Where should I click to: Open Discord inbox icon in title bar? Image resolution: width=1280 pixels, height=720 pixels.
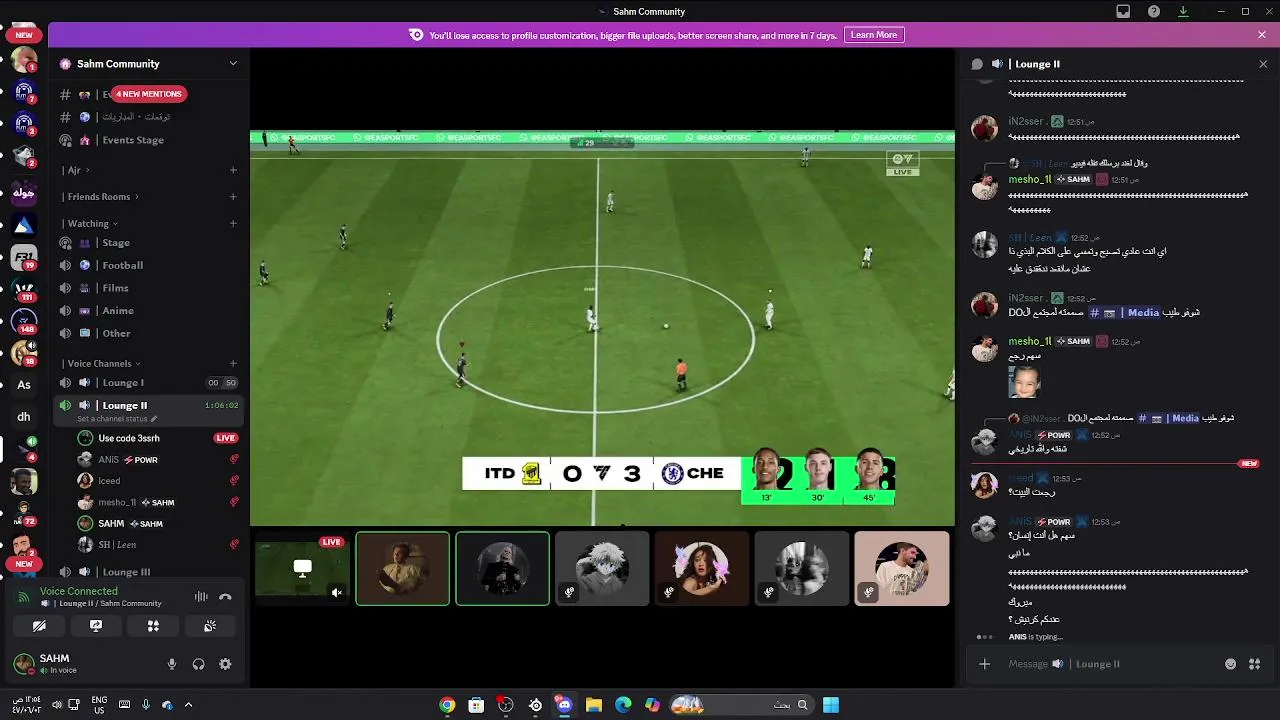pos(1123,12)
